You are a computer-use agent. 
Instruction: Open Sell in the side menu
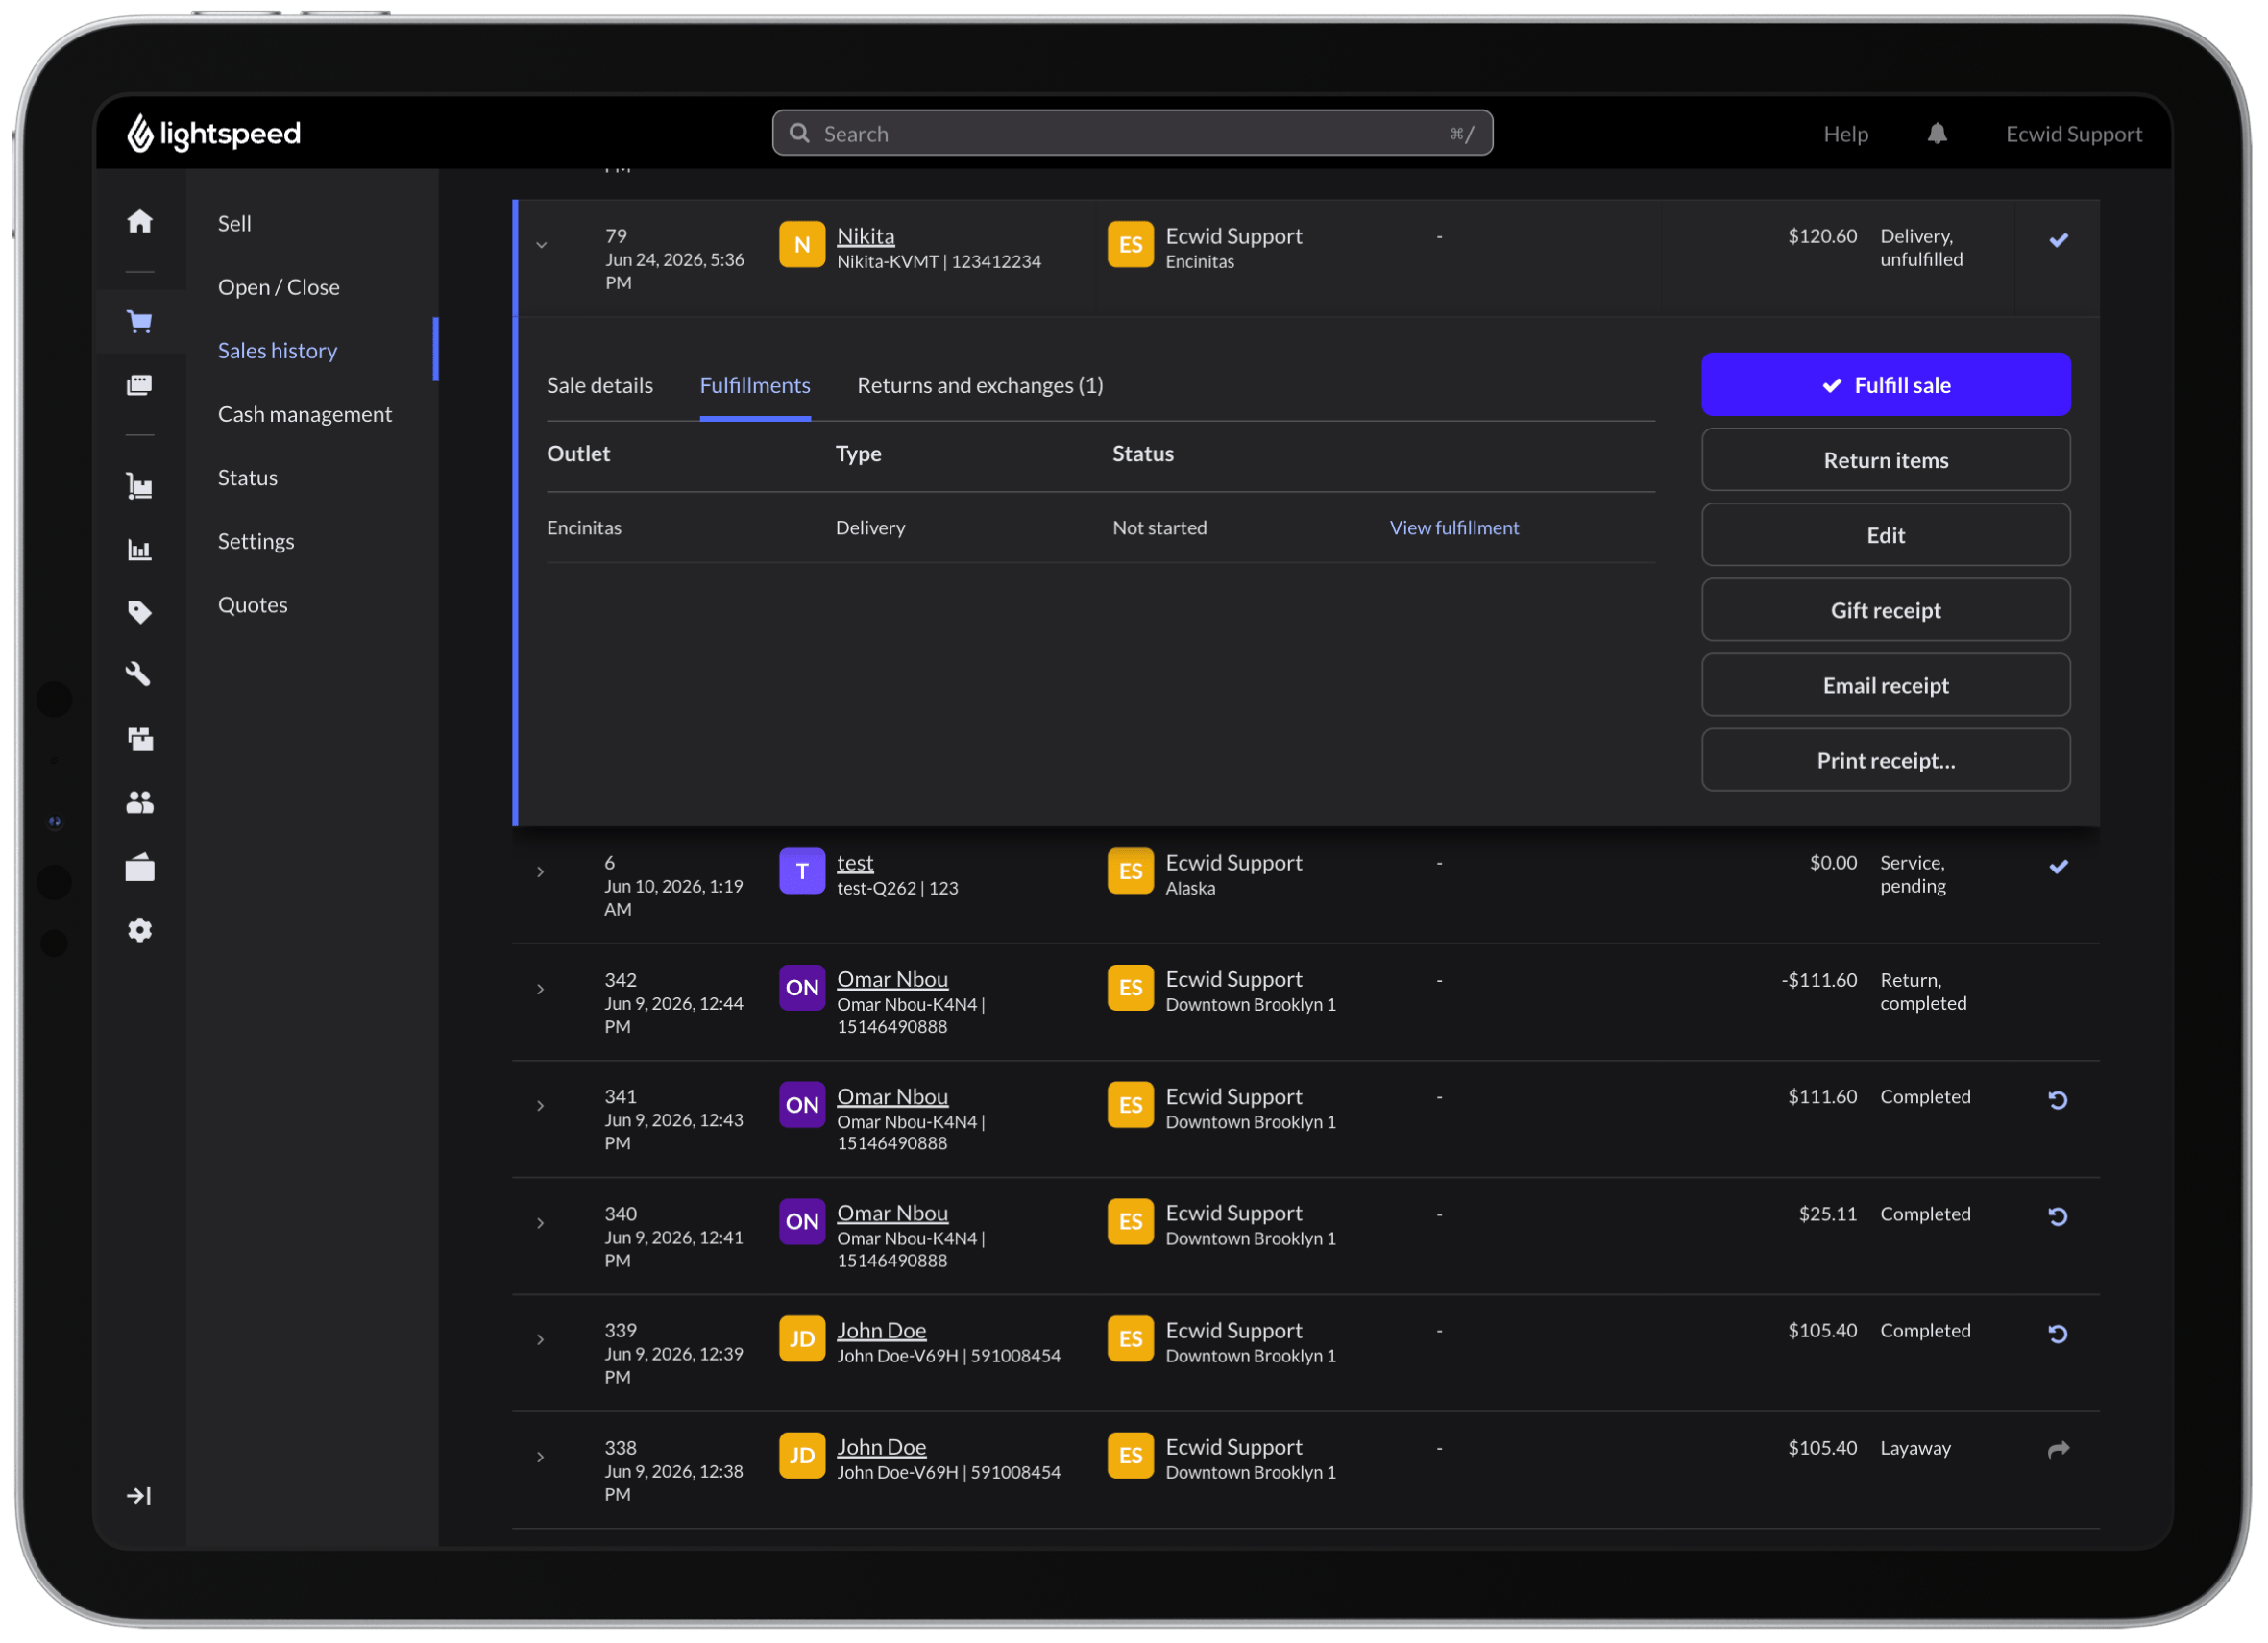235,223
